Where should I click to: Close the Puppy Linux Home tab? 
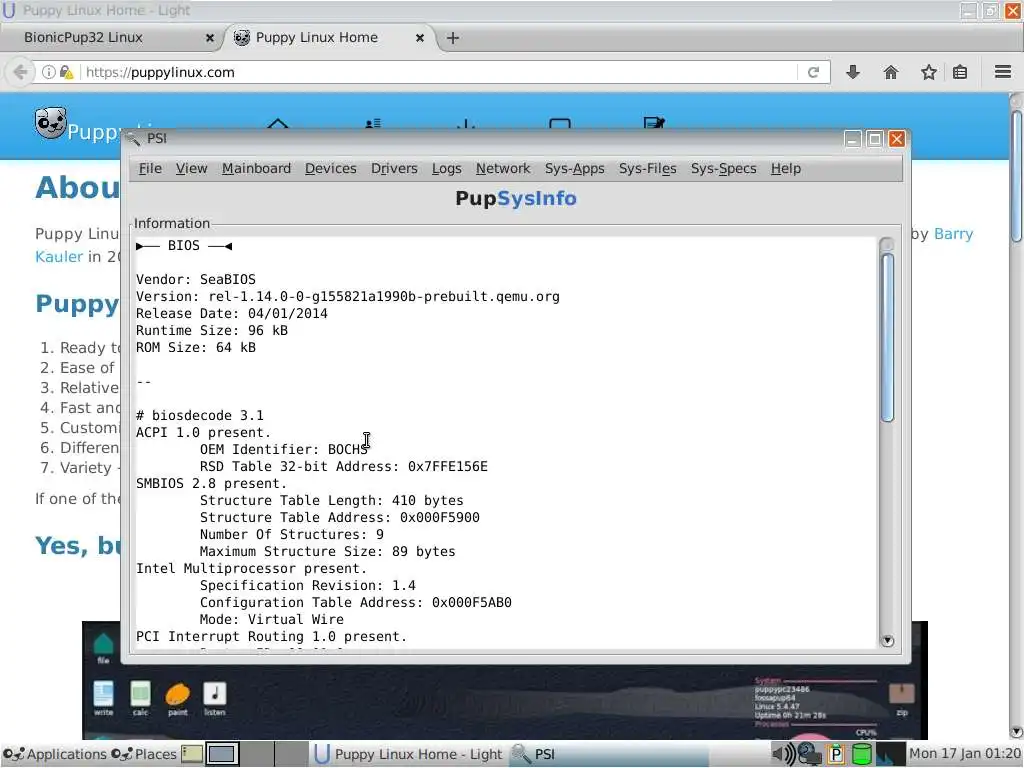click(420, 38)
